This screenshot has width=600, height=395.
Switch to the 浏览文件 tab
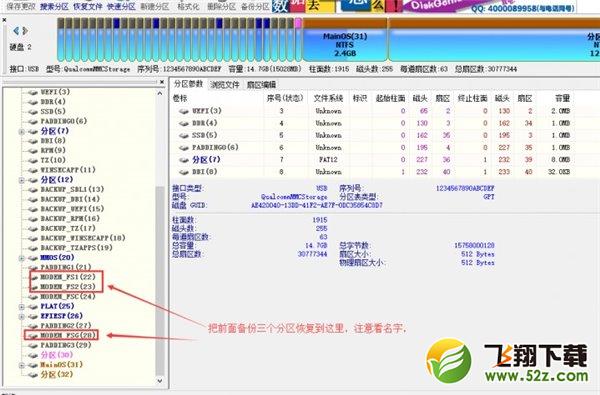225,85
